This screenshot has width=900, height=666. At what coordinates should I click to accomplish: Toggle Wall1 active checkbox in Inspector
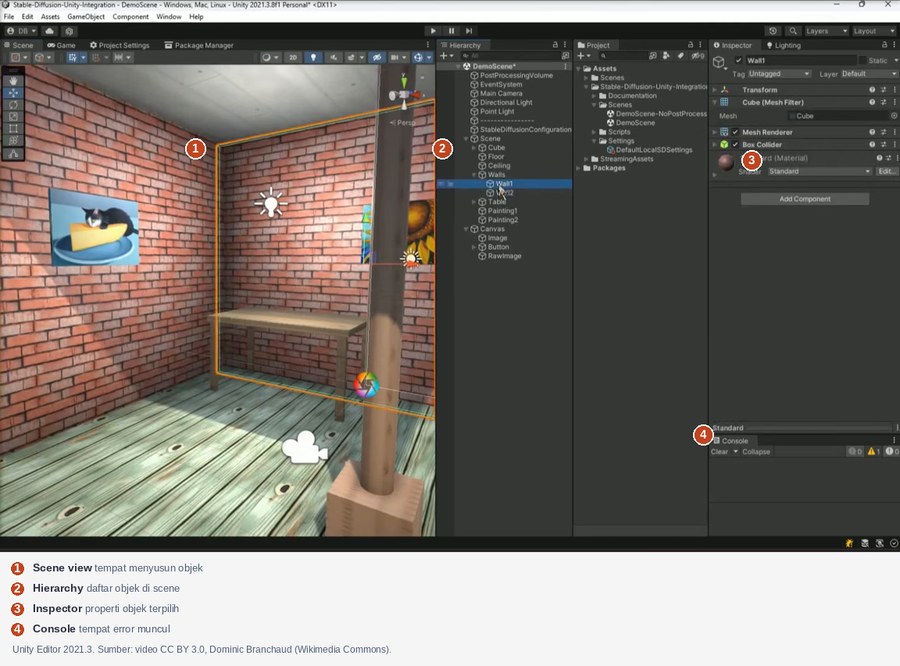click(738, 60)
